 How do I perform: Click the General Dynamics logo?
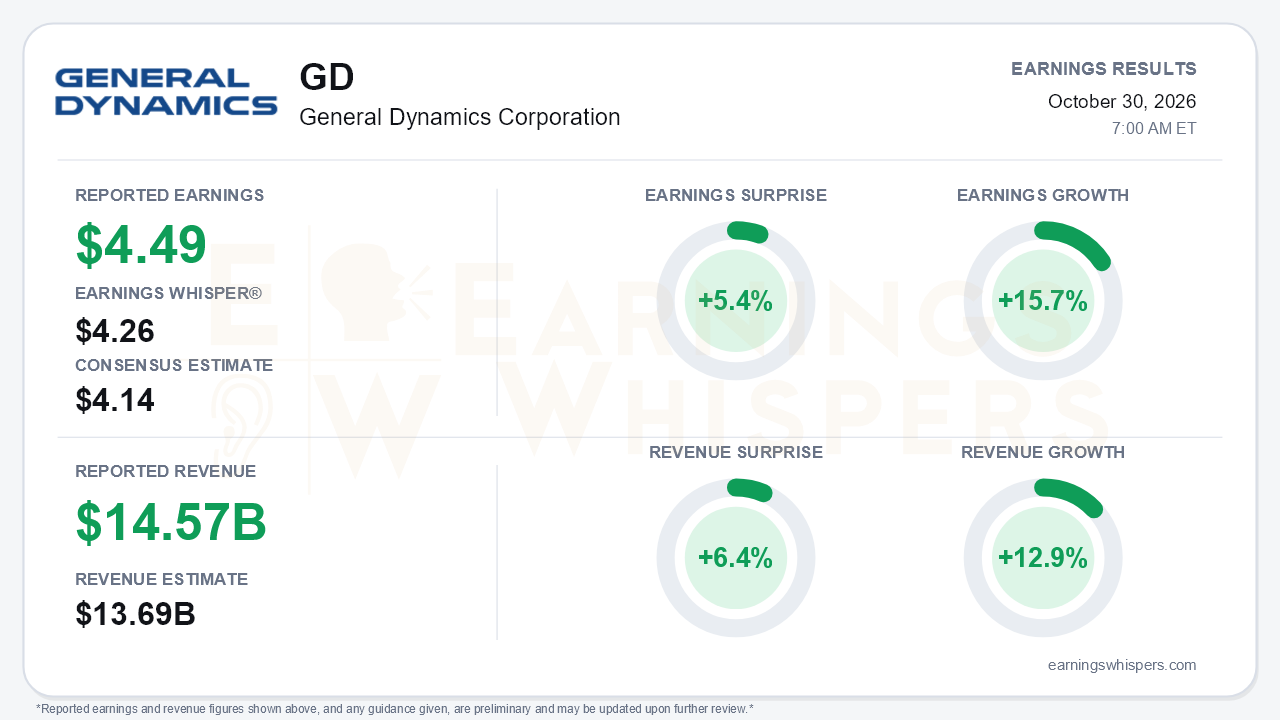(x=166, y=92)
